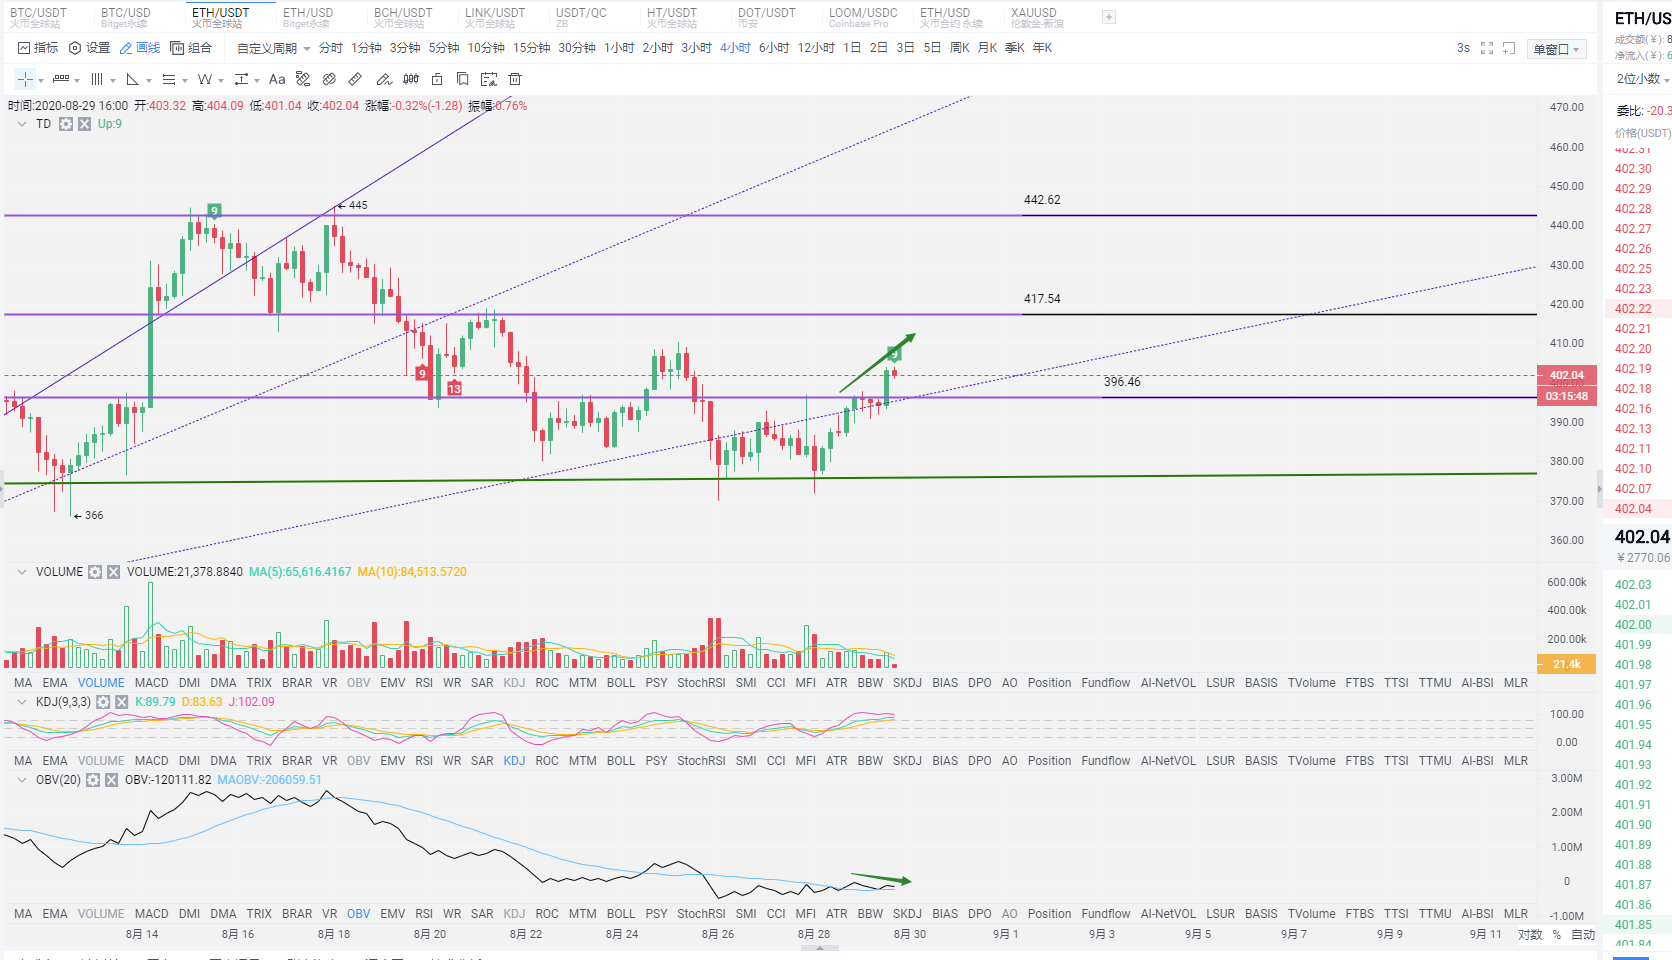Click the save chart image icon
Screen dimensions: 1672x960
(x=489, y=79)
